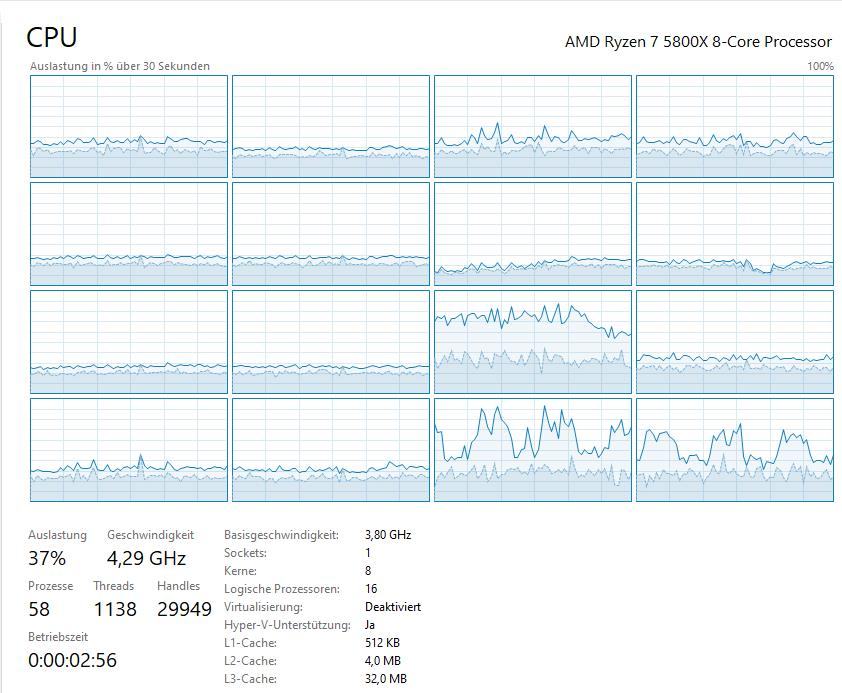Click the 37% Auslastung value
Screen dimensions: 842x693
[x=47, y=558]
